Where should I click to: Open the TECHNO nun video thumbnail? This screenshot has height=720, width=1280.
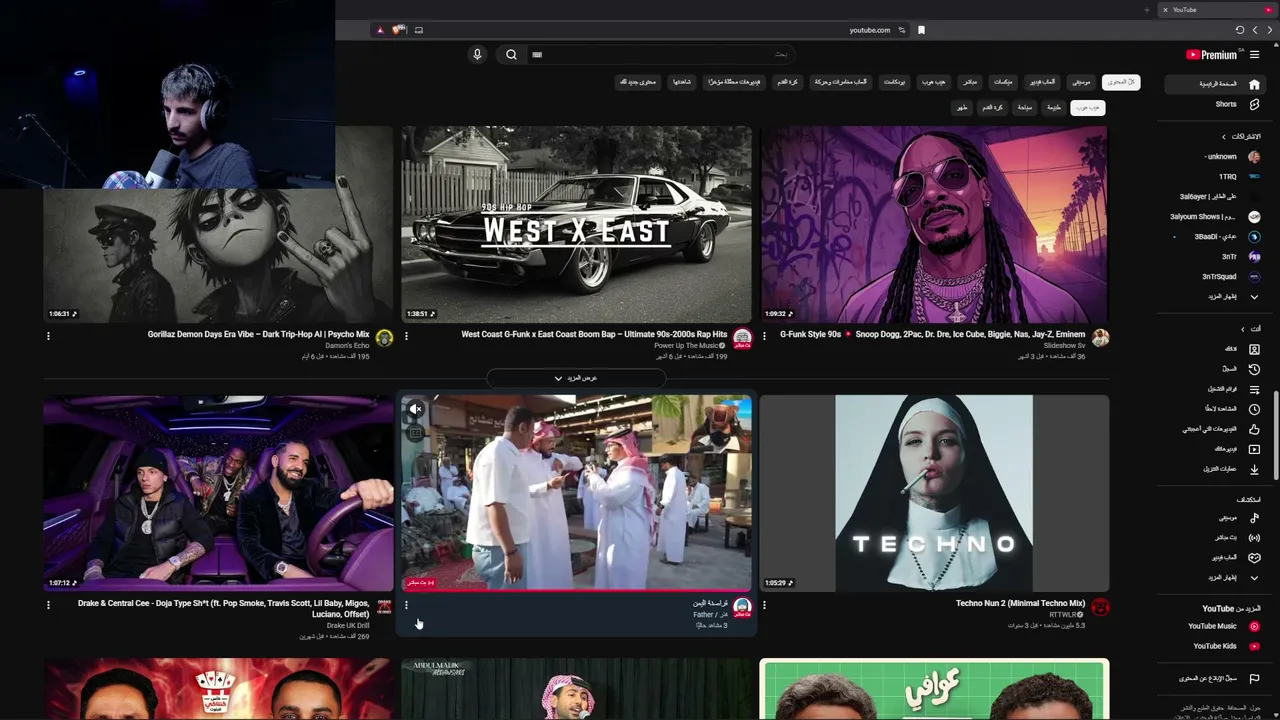[934, 493]
